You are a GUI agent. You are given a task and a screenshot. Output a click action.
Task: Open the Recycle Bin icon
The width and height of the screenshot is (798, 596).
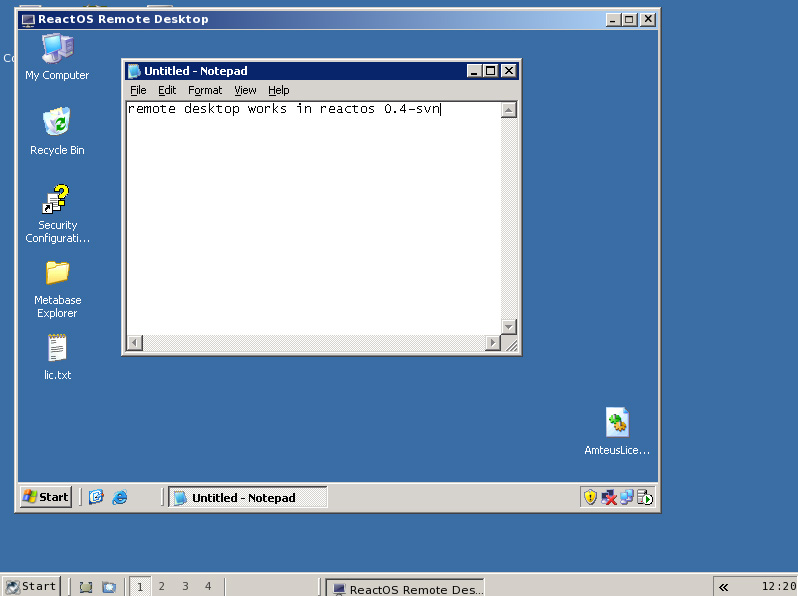pos(57,123)
